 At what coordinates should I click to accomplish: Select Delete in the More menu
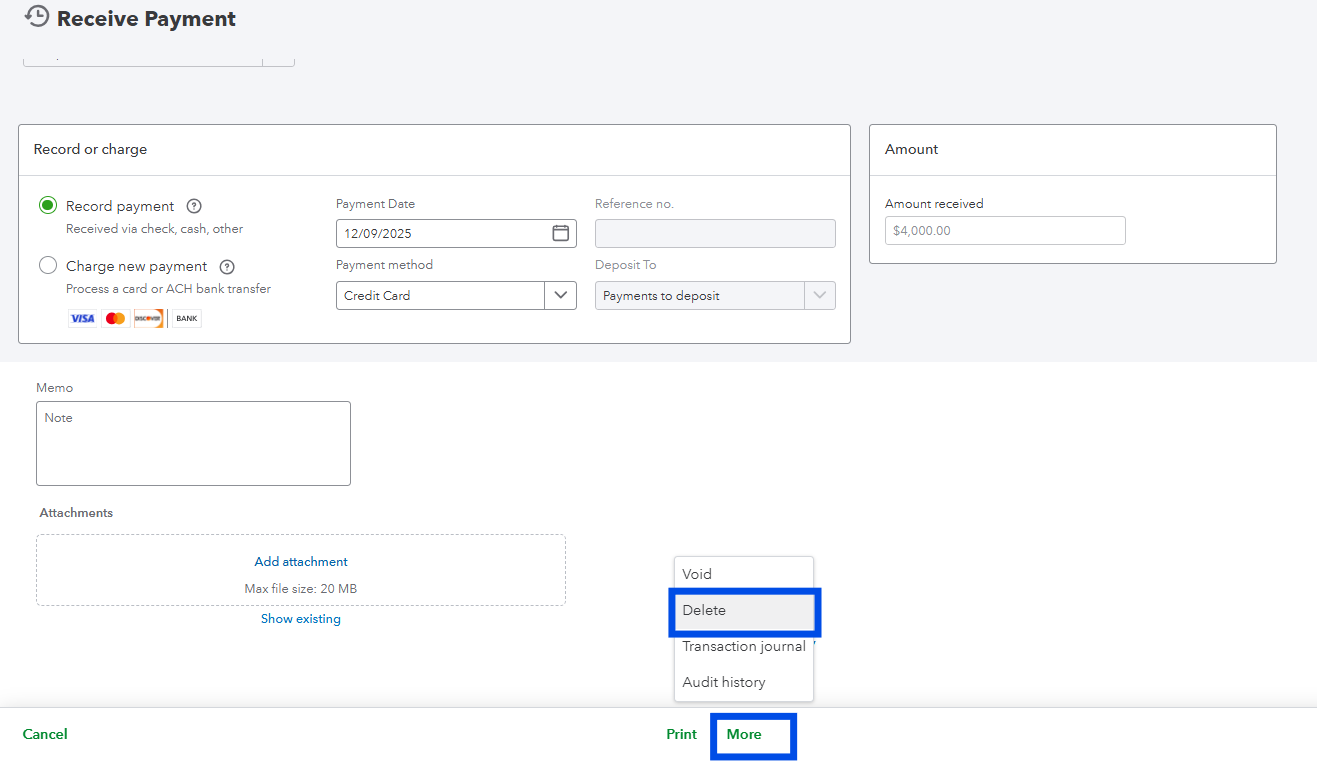click(704, 610)
